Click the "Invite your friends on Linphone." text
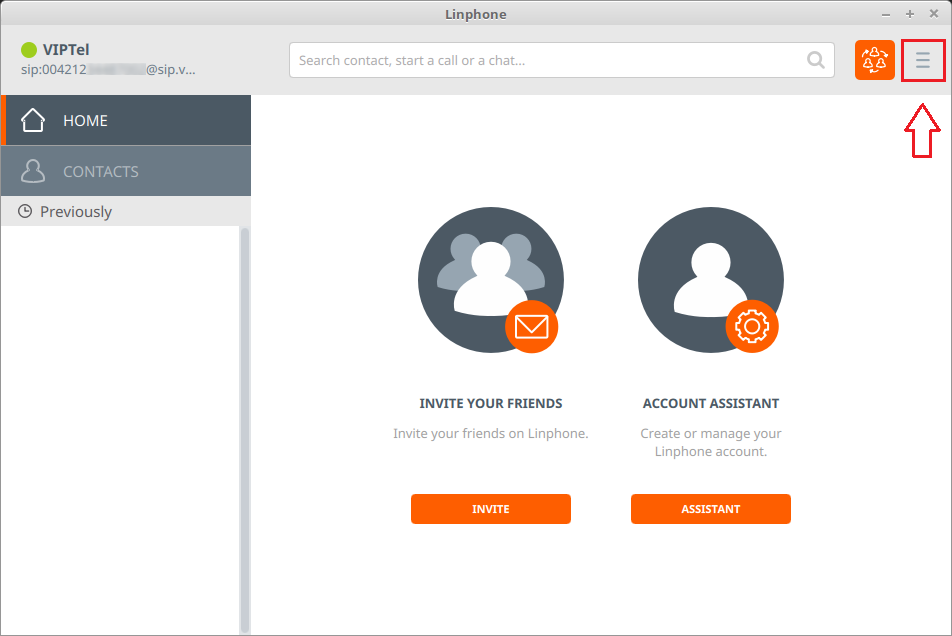The width and height of the screenshot is (952, 636). pyautogui.click(x=491, y=434)
